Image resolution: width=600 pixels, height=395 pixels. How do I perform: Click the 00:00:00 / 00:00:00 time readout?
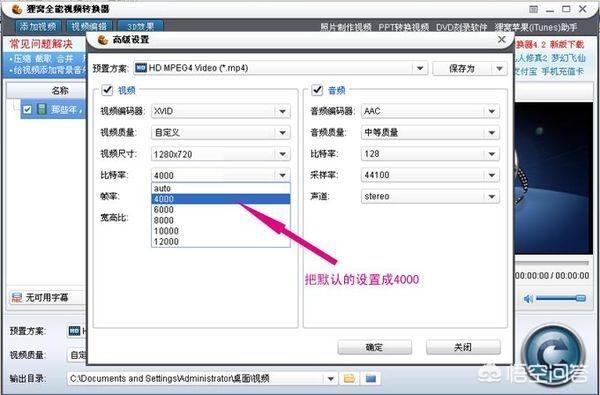552,276
